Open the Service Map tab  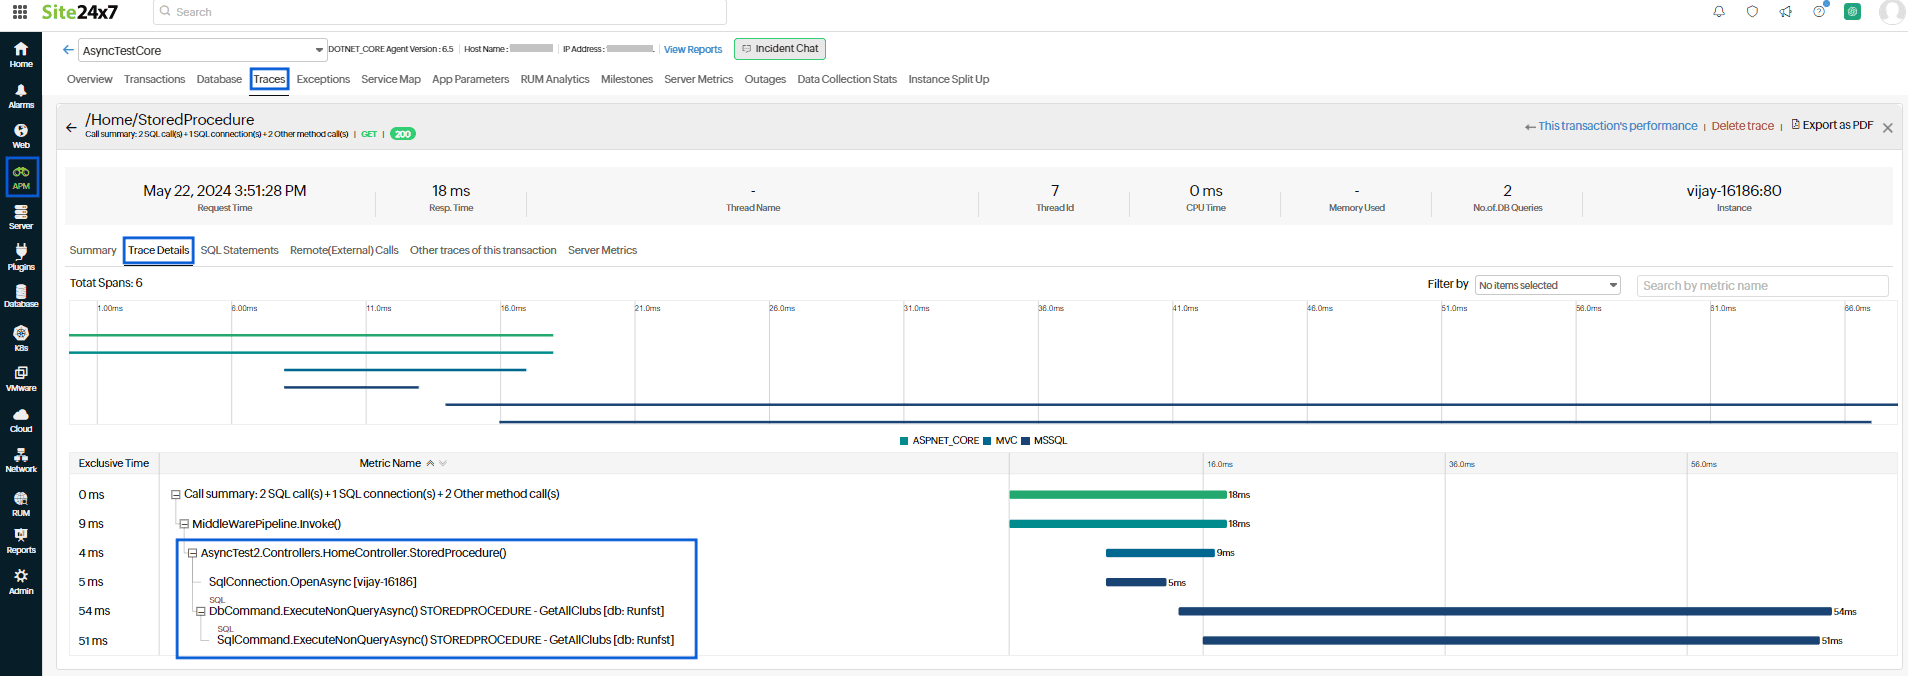coord(390,80)
